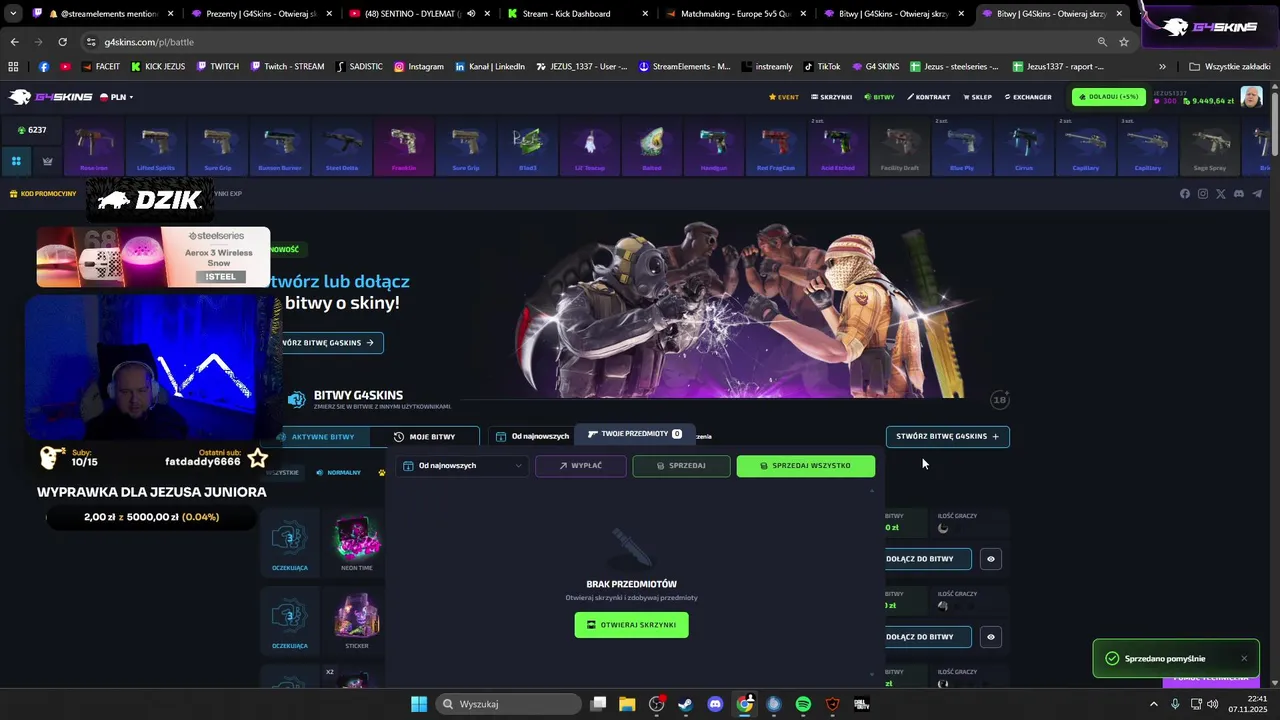Viewport: 1280px width, 720px height.
Task: Click the SPRZEDAJ WSZYSTKO button
Action: click(x=806, y=466)
